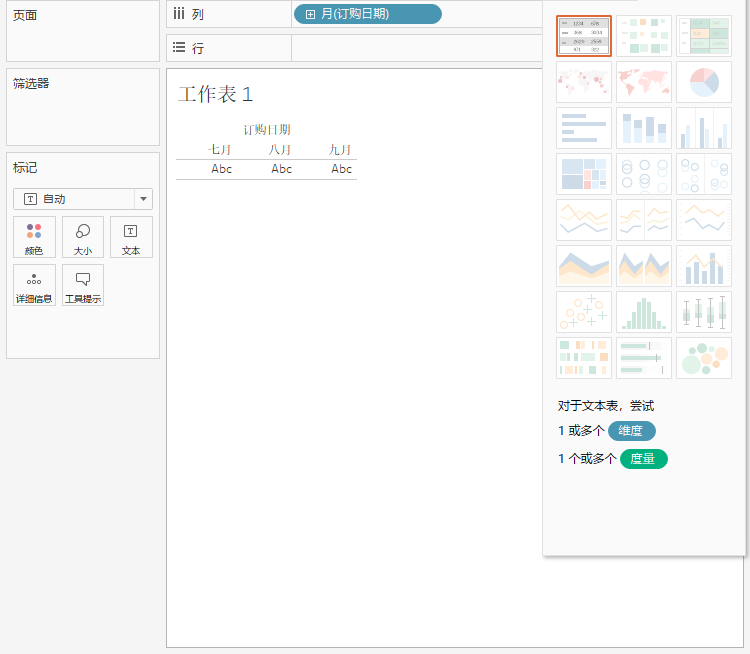Open the 详细信息 detail mark card

pos(34,285)
